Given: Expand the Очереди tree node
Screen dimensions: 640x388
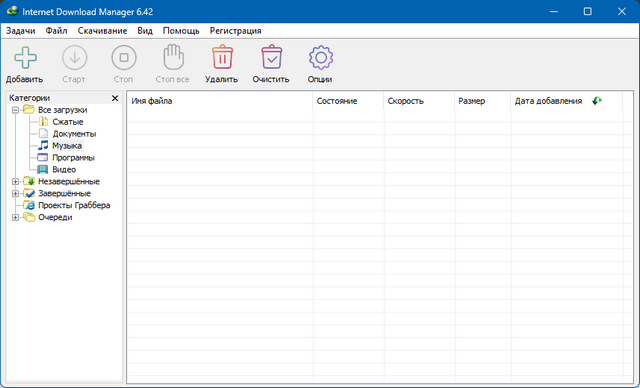Looking at the screenshot, I should point(16,217).
